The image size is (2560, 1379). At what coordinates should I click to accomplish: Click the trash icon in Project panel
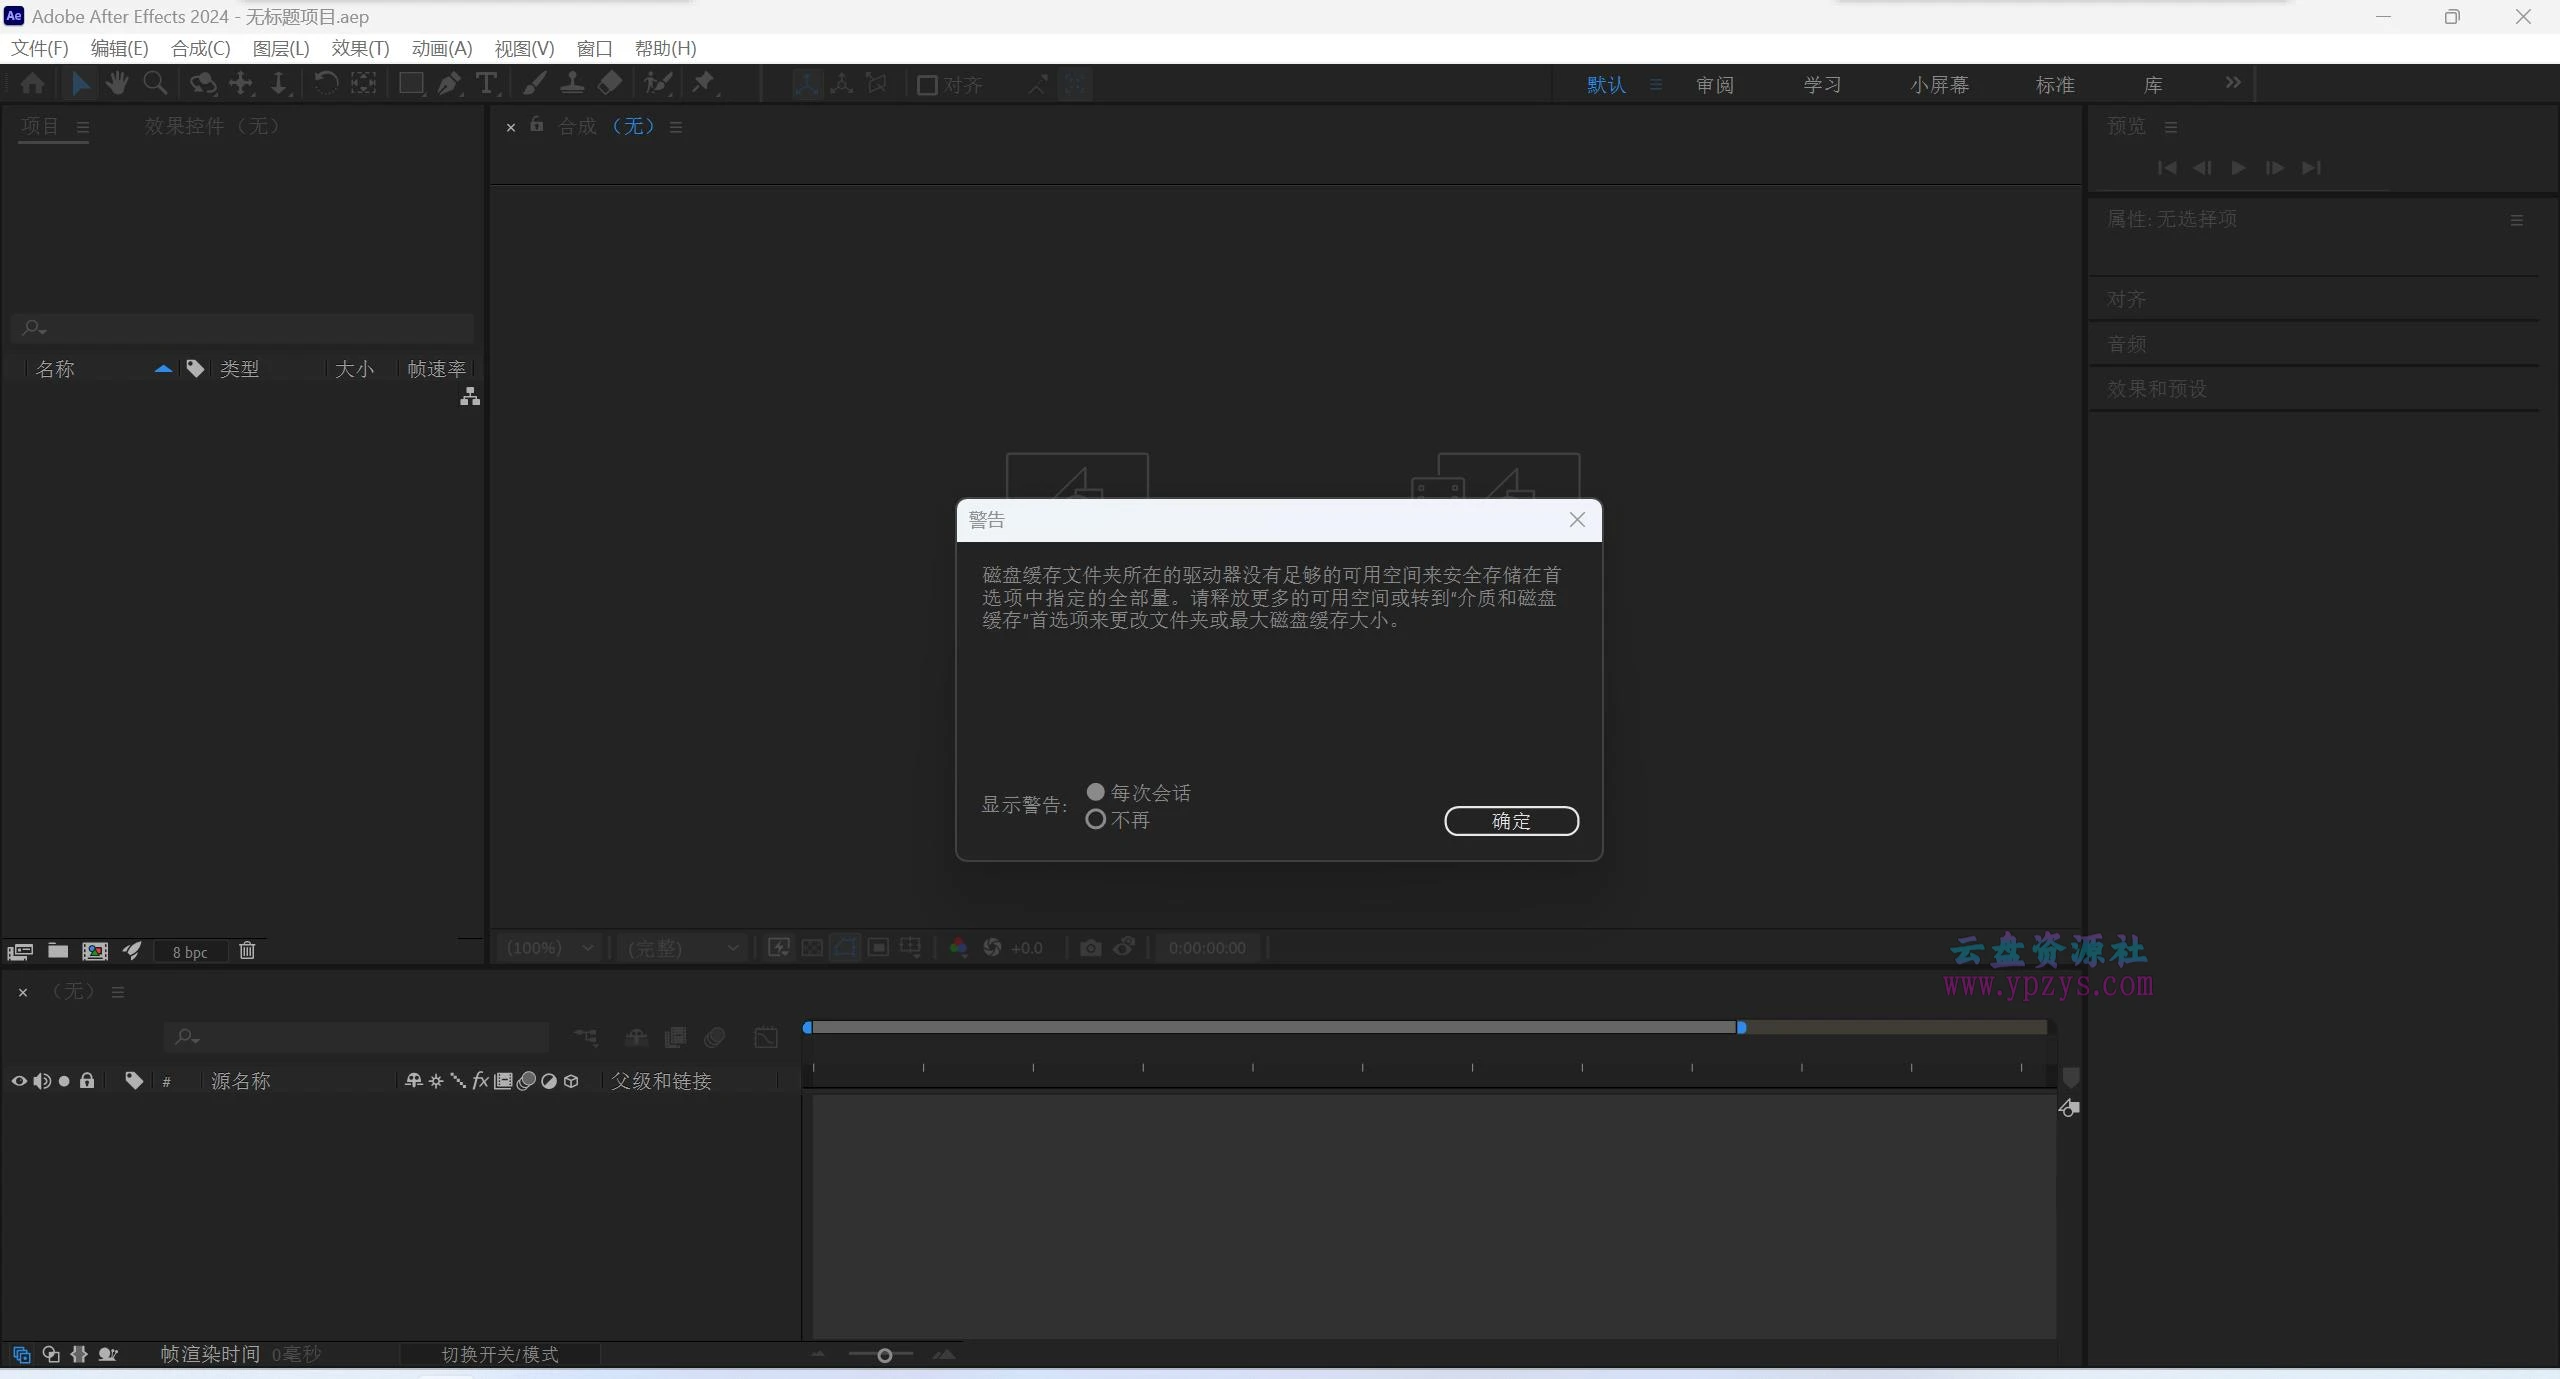pos(247,951)
